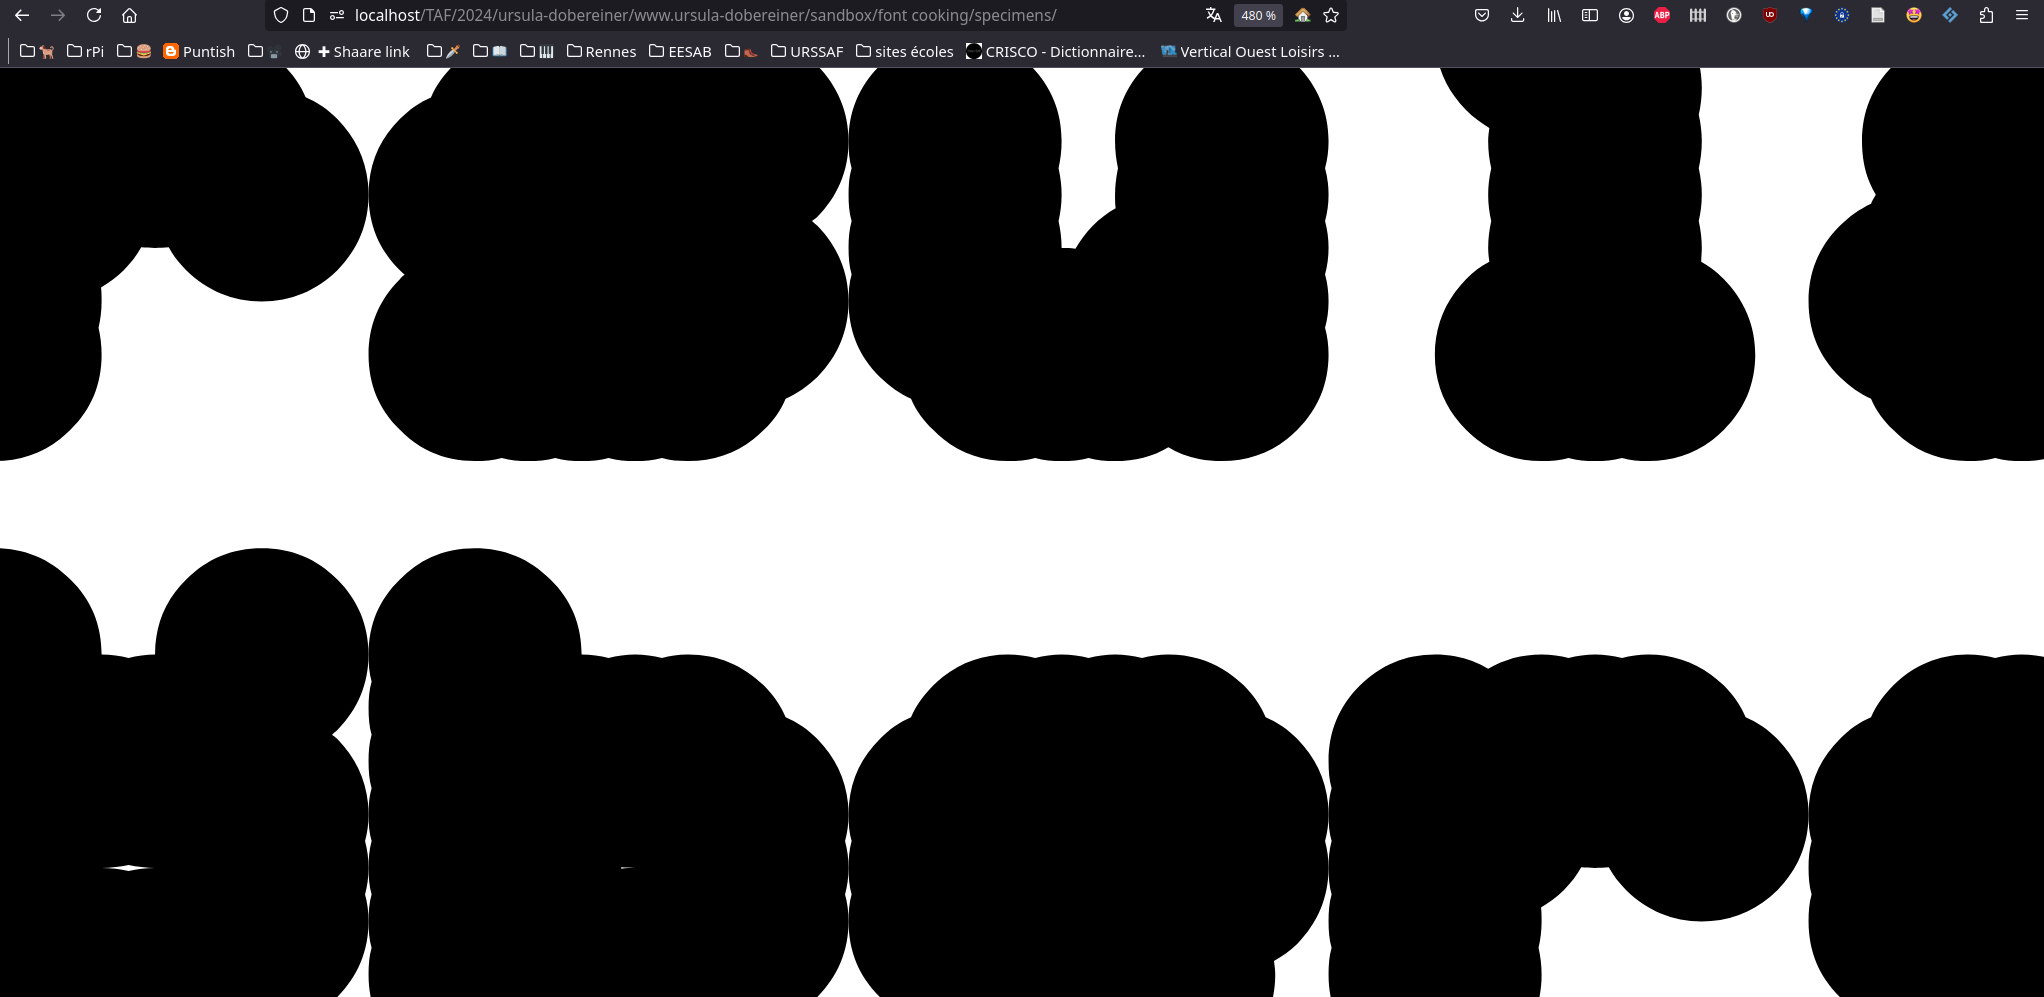Screen dimensions: 2044x997
Task: Reset the 480 % zoom level
Action: 1258,15
